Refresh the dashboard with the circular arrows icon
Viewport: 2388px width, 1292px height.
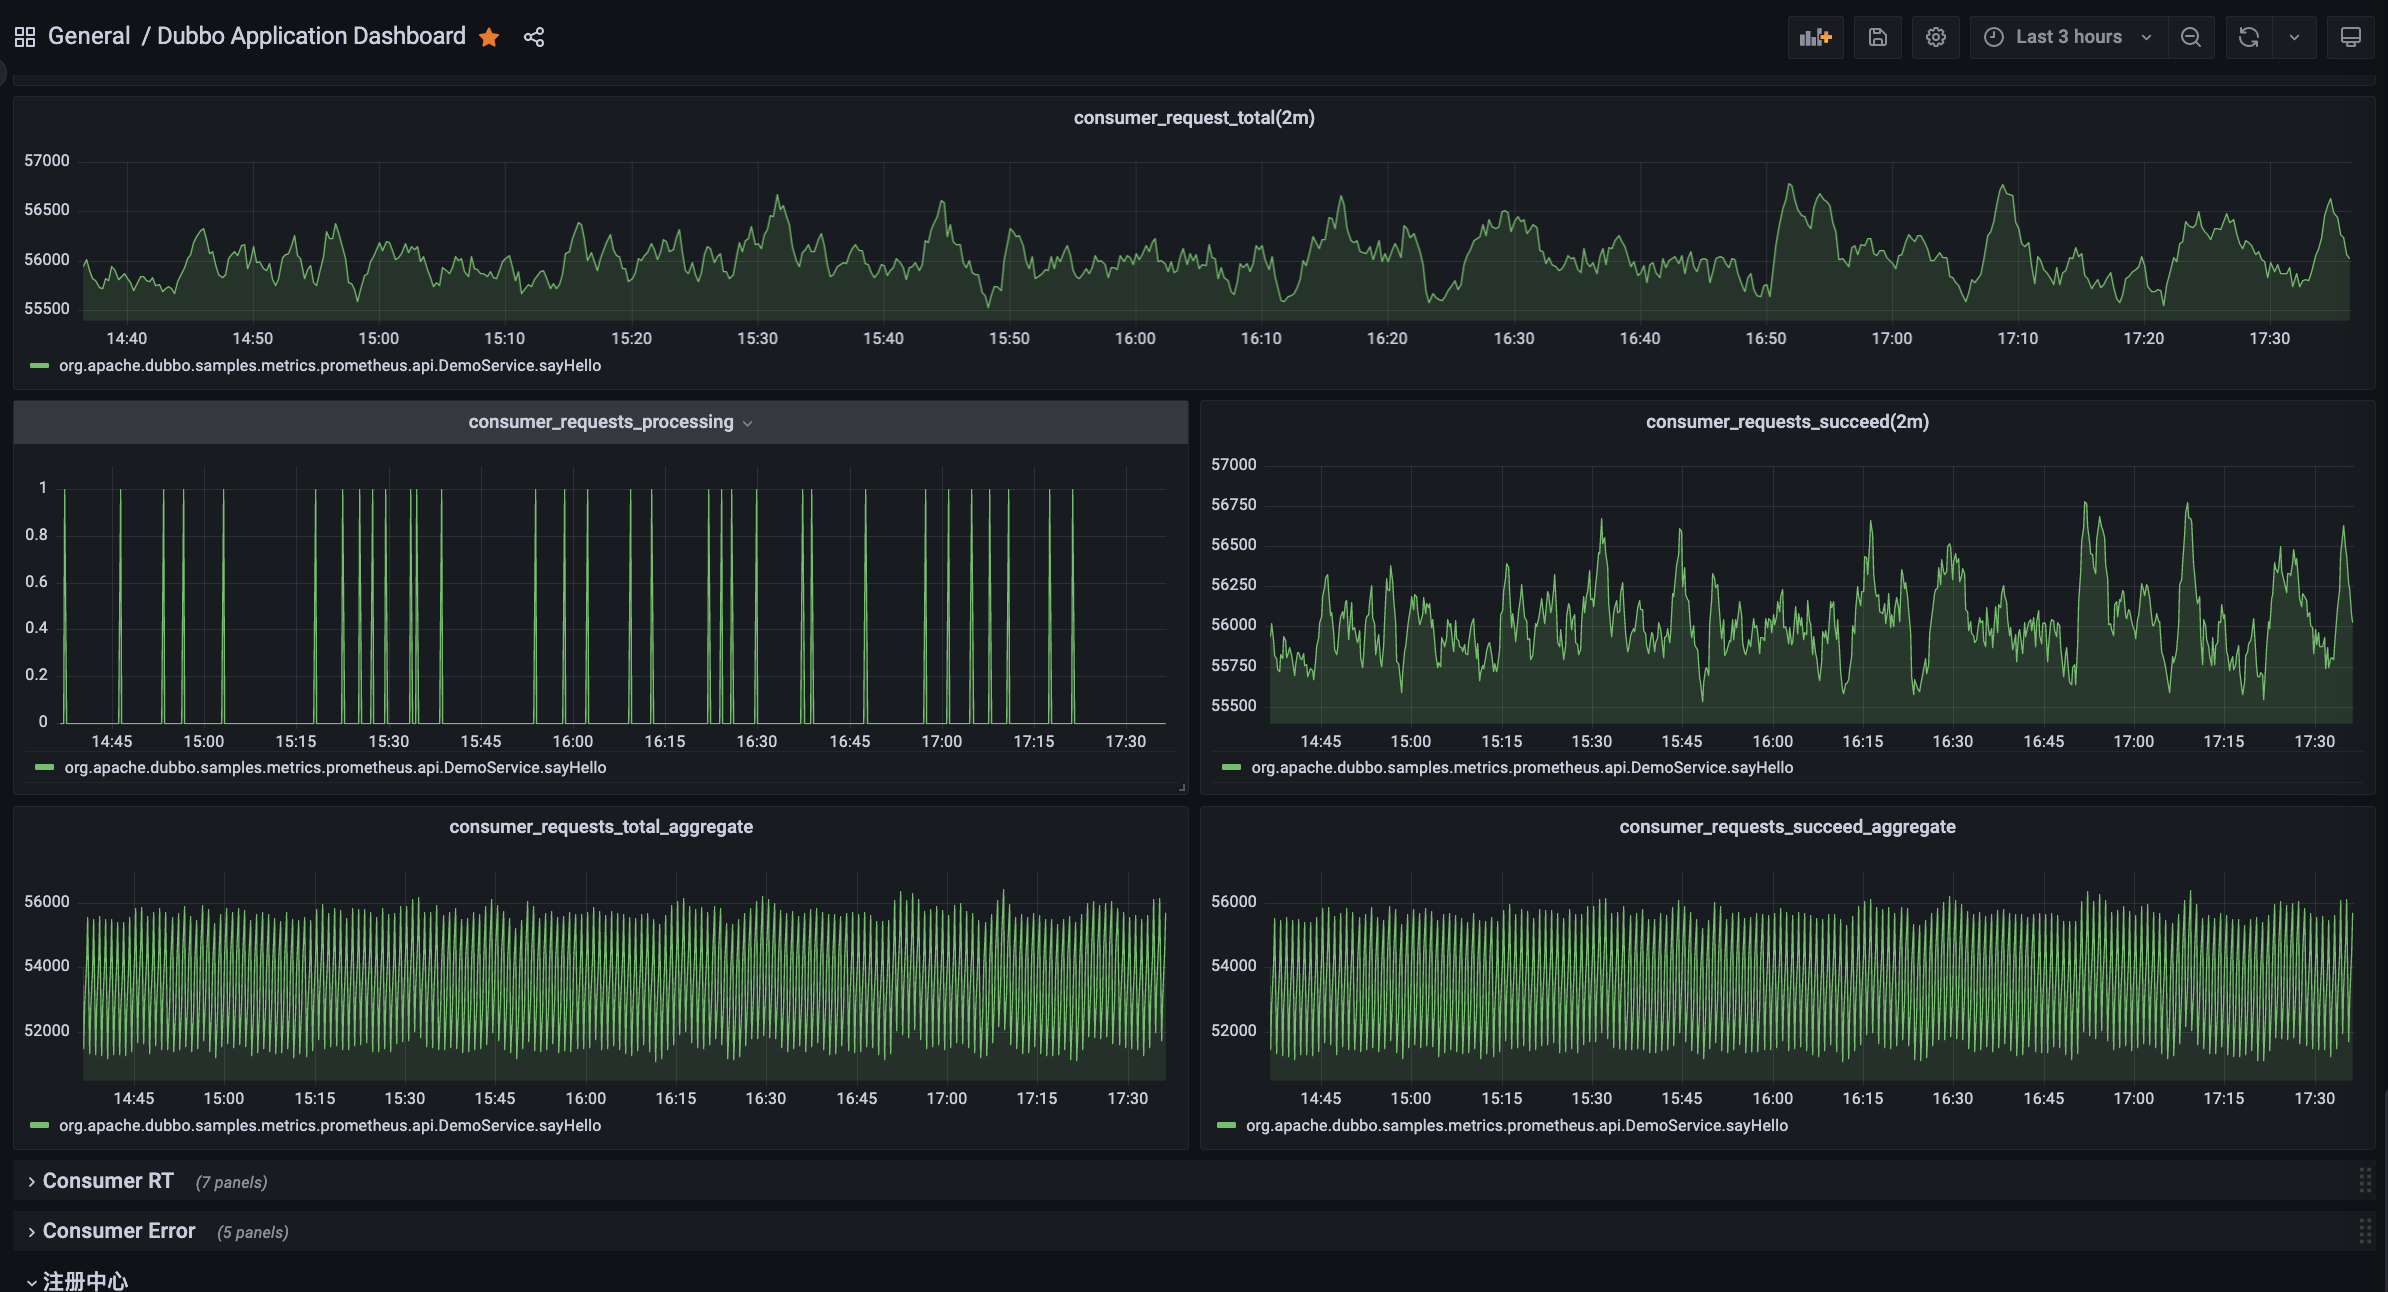(2249, 37)
